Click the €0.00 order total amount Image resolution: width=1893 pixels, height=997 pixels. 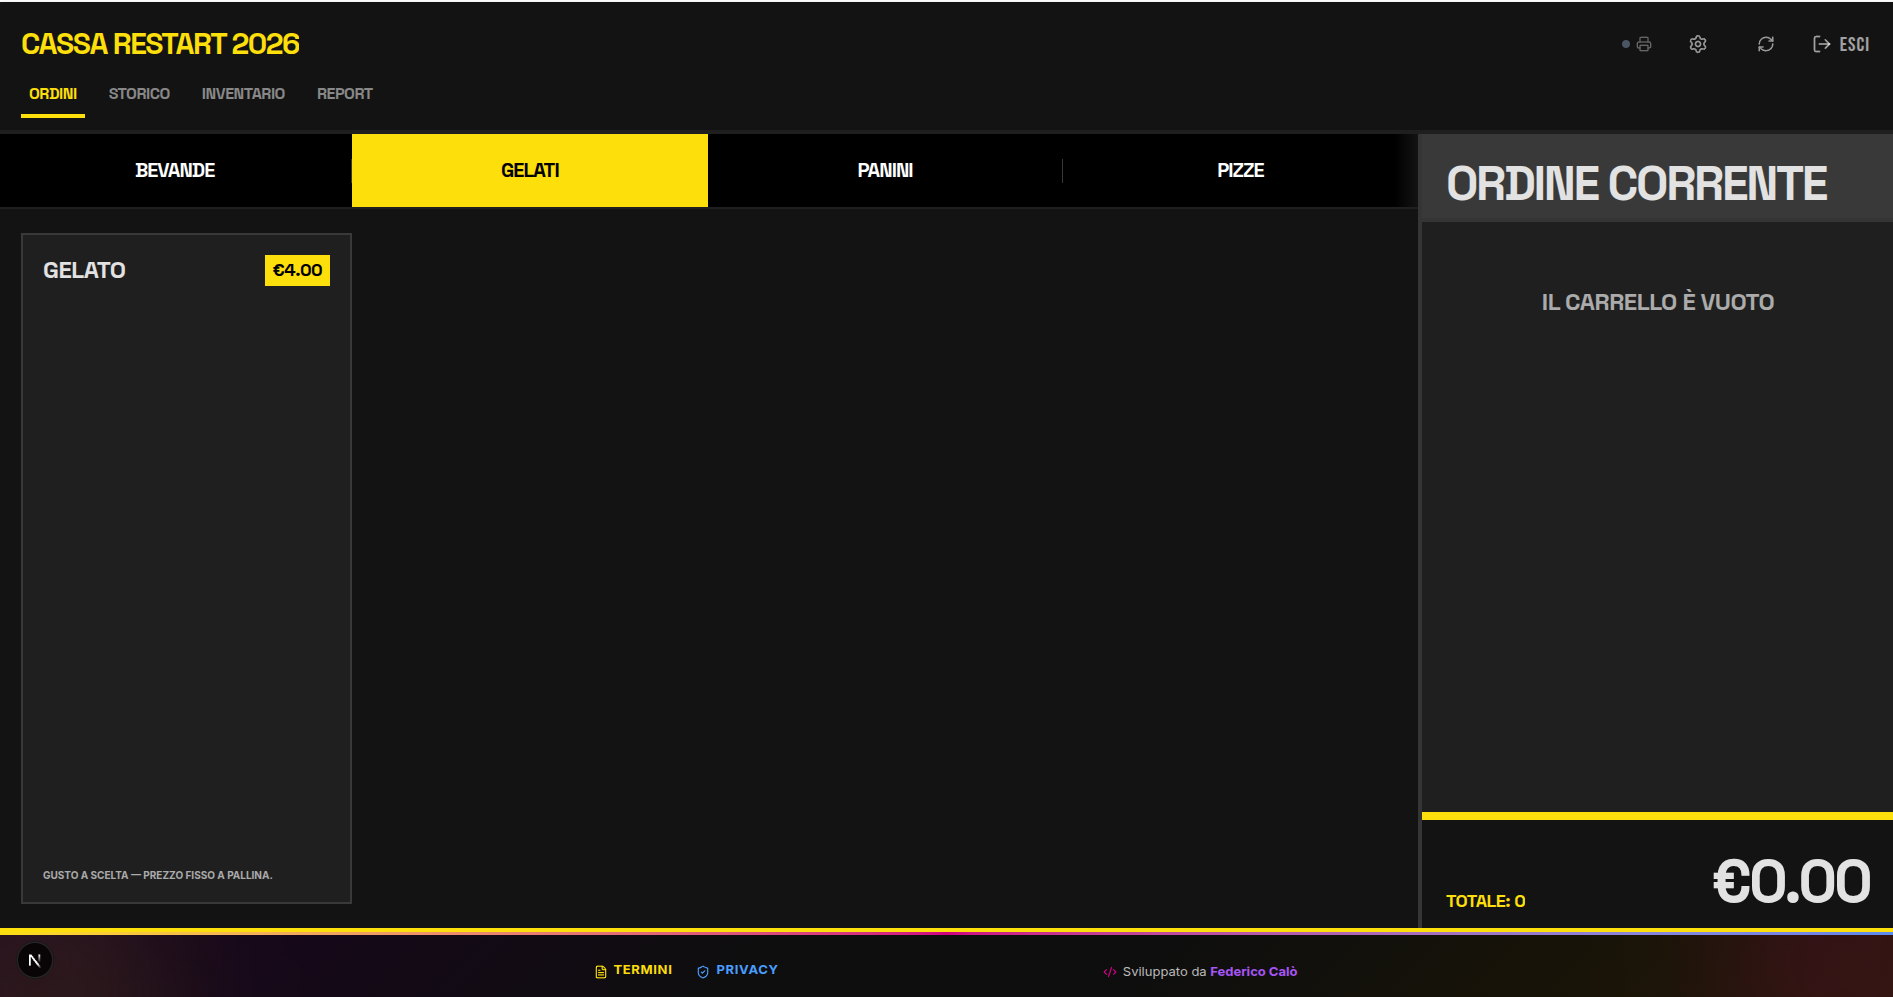tap(1791, 881)
